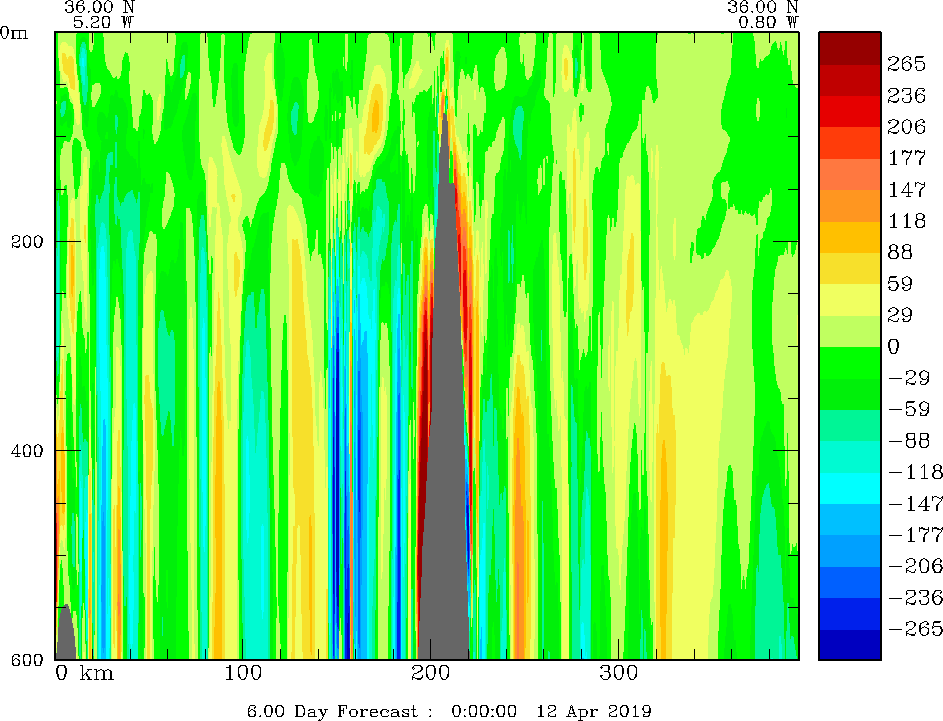Viewport: 943px width, 721px height.
Task: Click the mint green -88 colorbar band
Action: [850, 426]
